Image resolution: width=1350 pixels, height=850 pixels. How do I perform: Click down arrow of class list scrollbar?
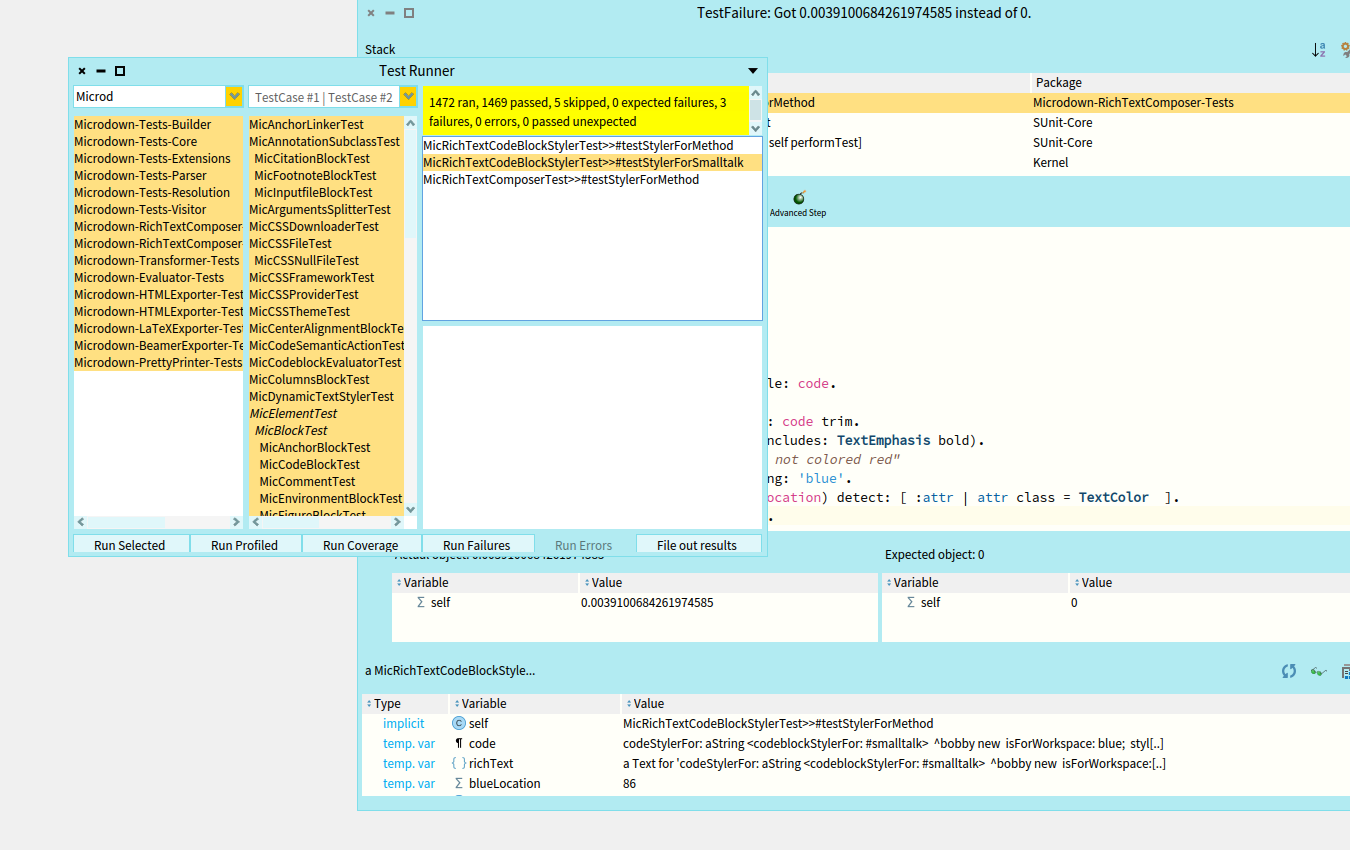click(x=410, y=509)
